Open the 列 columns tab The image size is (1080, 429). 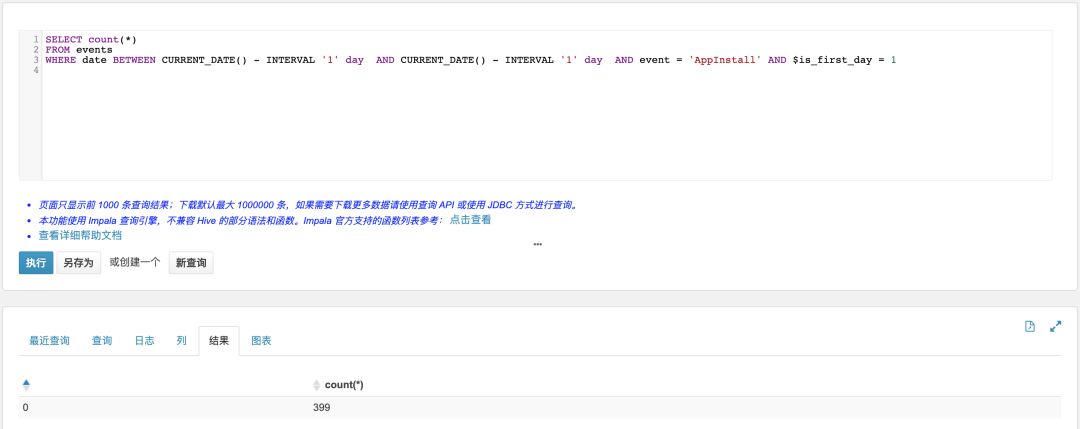pyautogui.click(x=181, y=341)
